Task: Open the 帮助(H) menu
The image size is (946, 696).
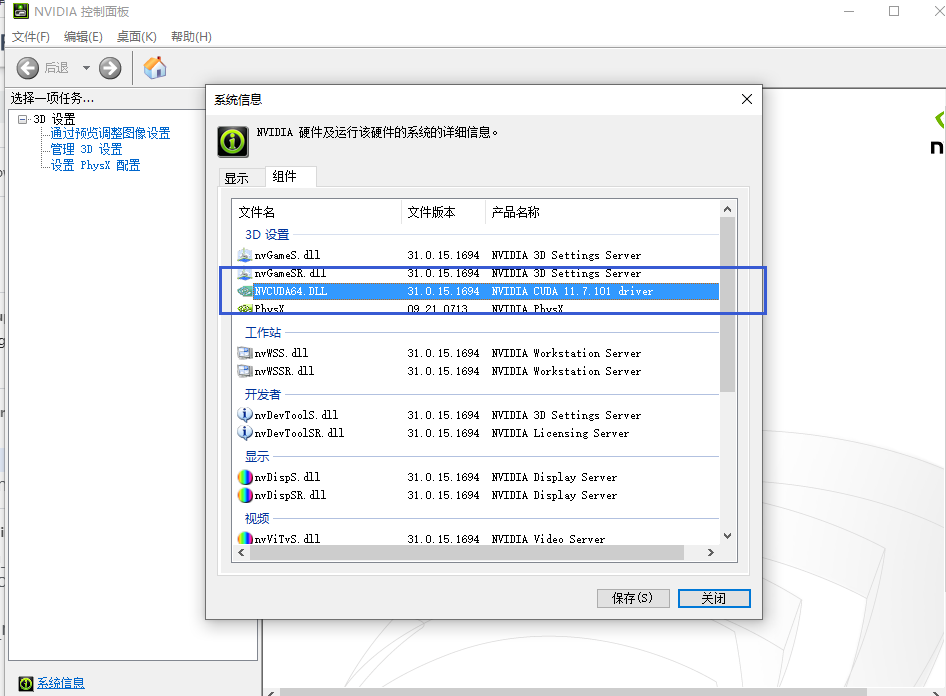Action: pyautogui.click(x=191, y=37)
